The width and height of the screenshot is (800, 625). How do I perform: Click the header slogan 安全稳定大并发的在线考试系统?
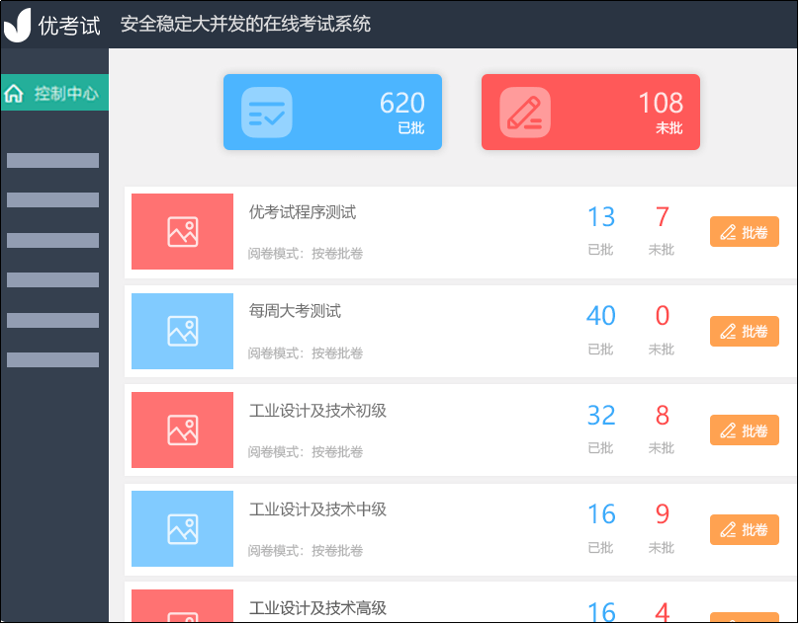click(x=245, y=24)
